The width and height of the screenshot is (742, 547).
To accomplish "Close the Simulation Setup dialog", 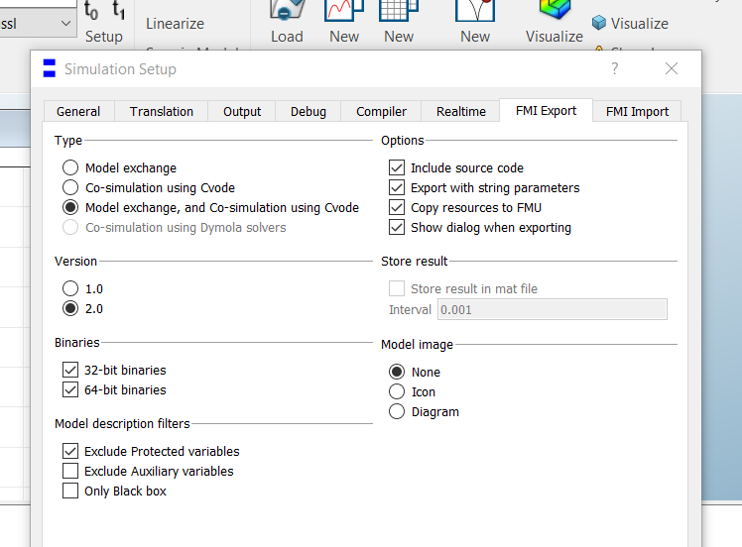I will pos(671,69).
